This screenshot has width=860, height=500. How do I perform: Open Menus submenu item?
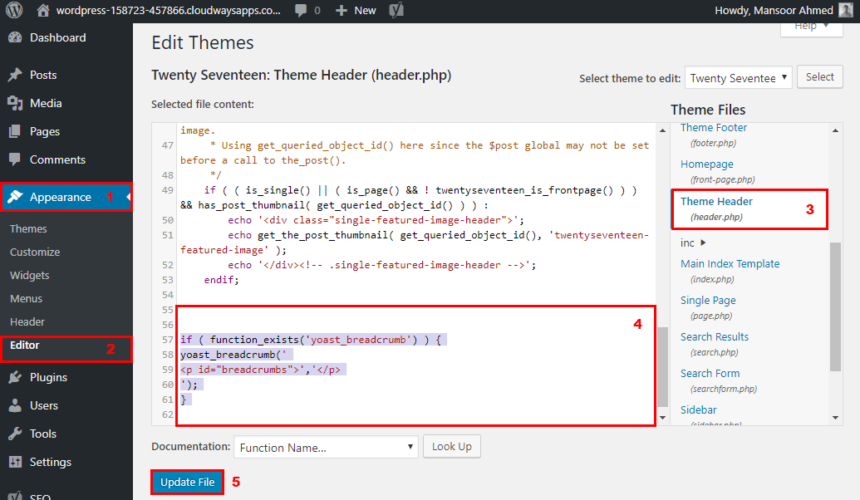coord(26,298)
